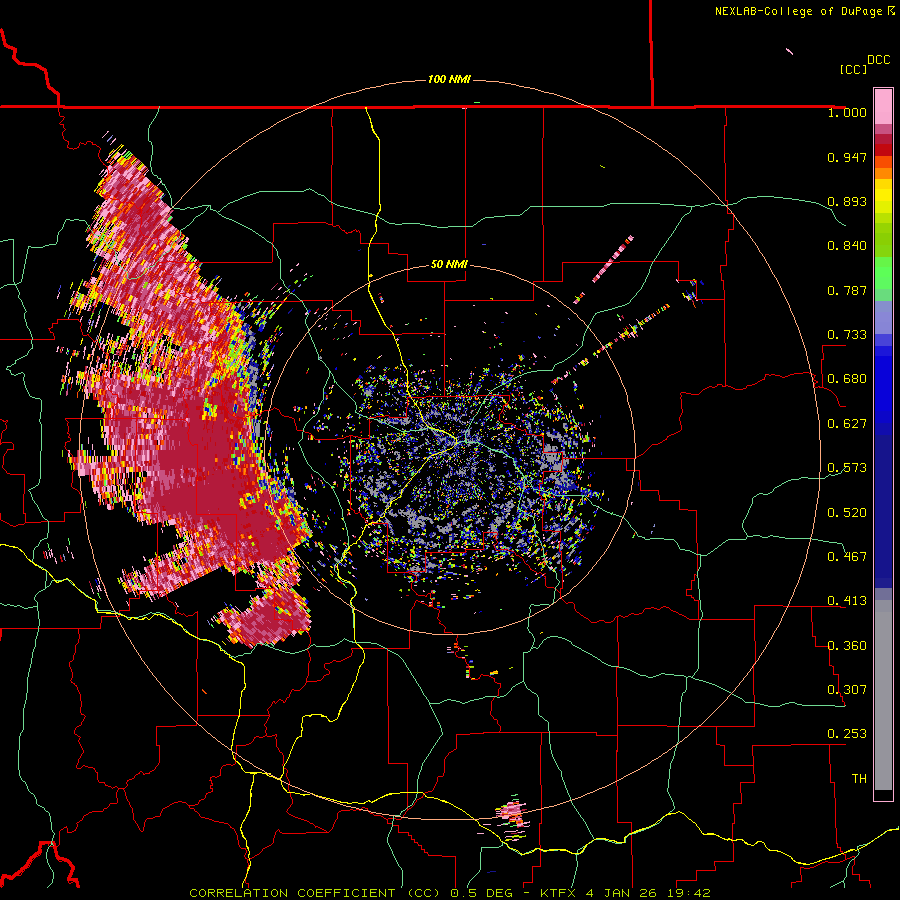Click the 1.000 scale value
The height and width of the screenshot is (900, 900).
pyautogui.click(x=847, y=112)
